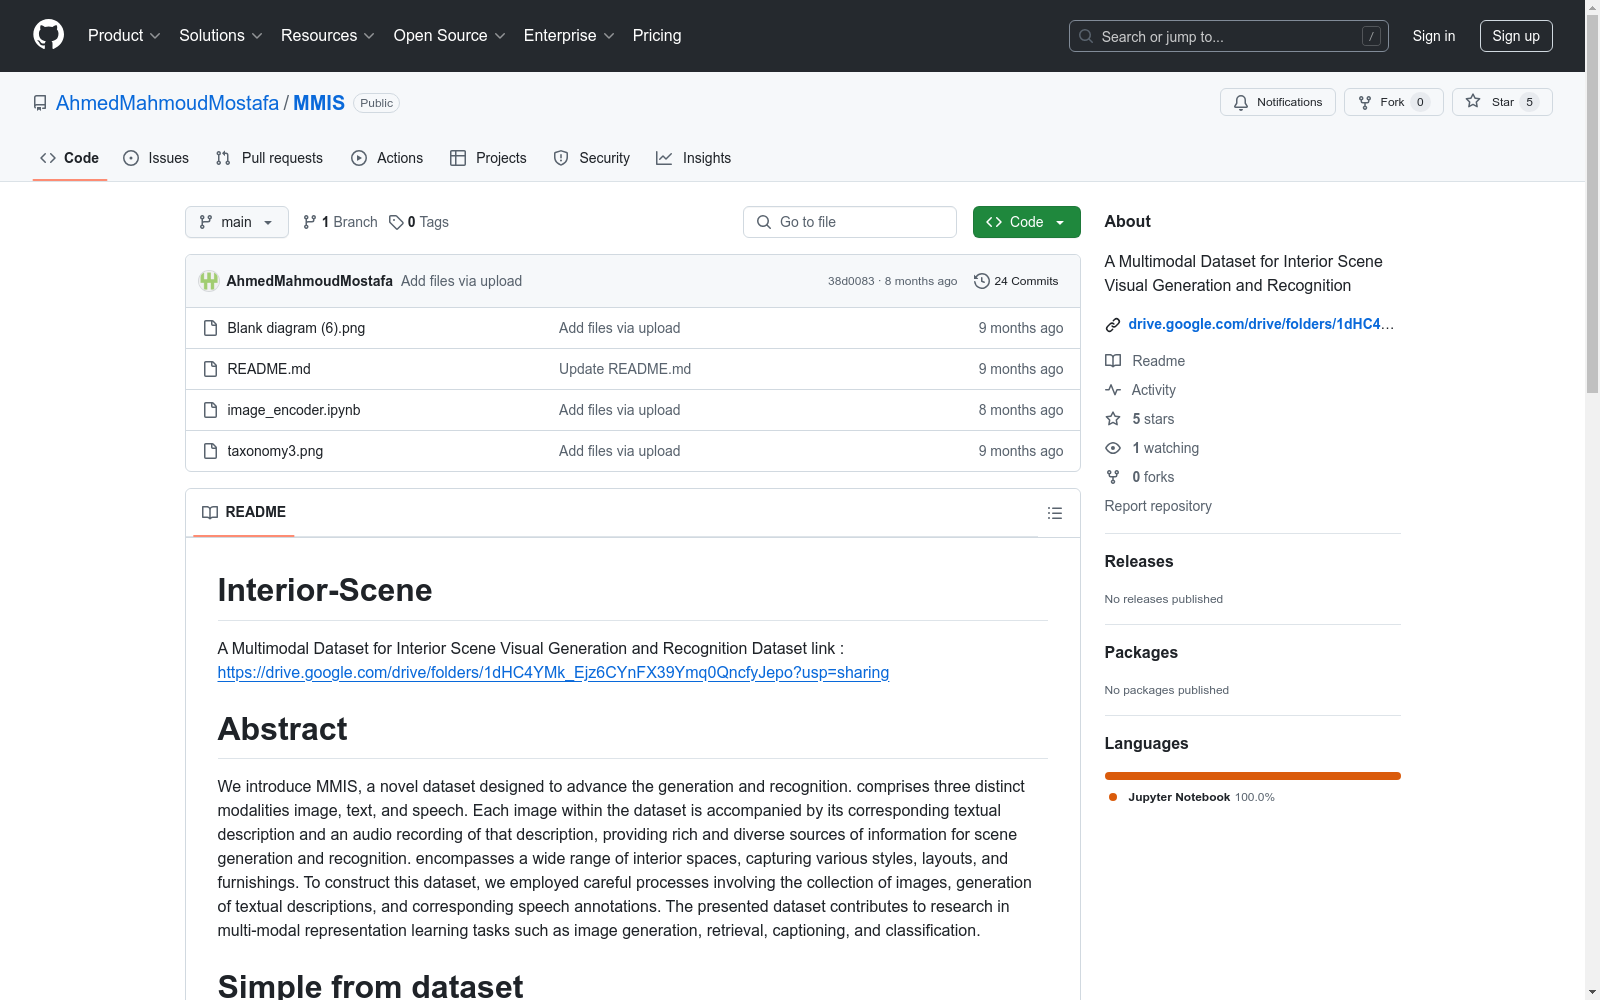Open AhmedMahmoudMostafa owner profile link
This screenshot has height=1000, width=1600.
click(x=167, y=103)
